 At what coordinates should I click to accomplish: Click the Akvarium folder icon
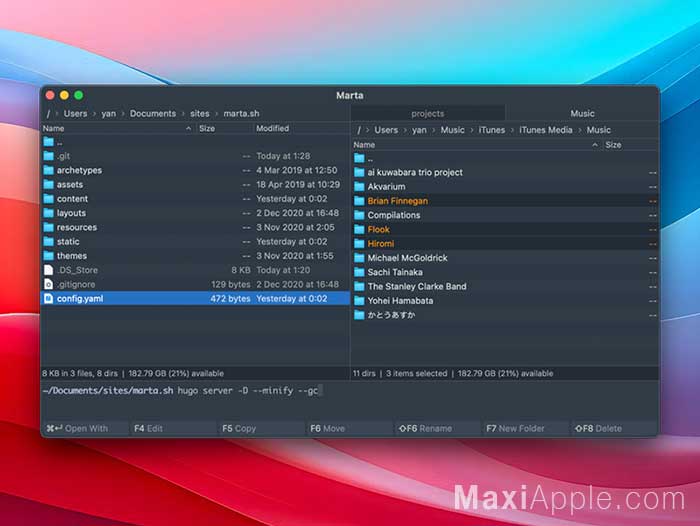coord(359,187)
